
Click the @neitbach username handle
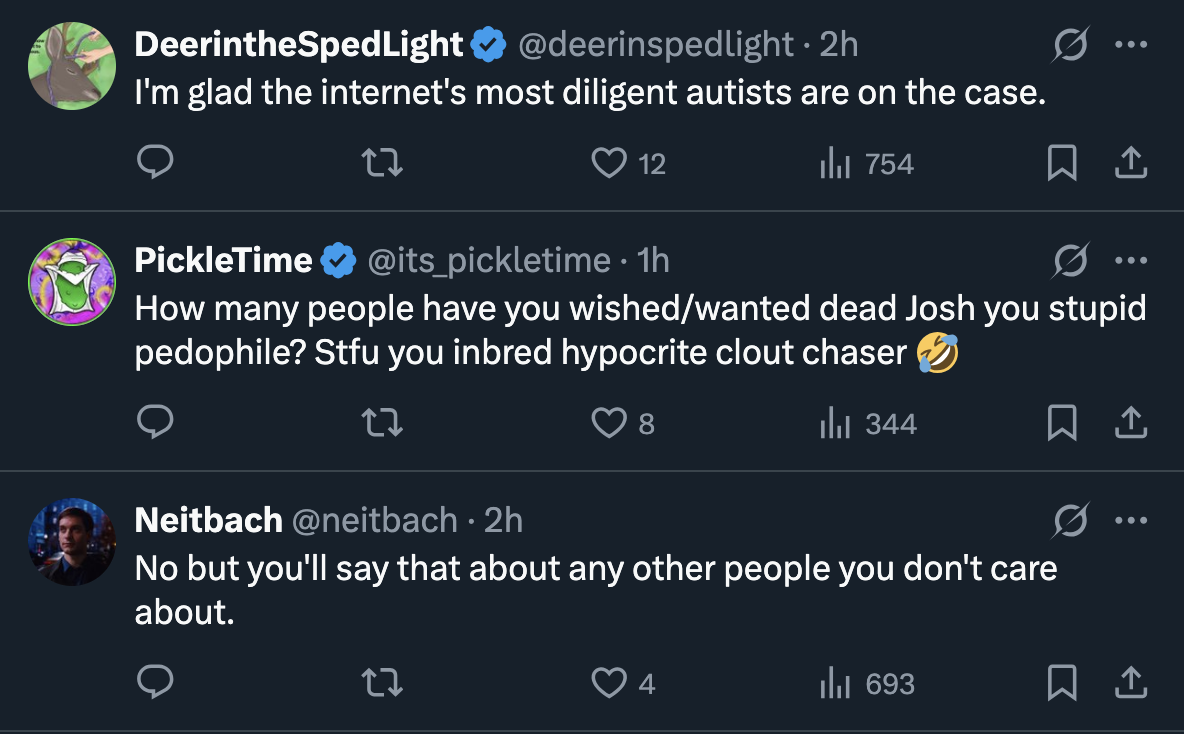[x=374, y=520]
